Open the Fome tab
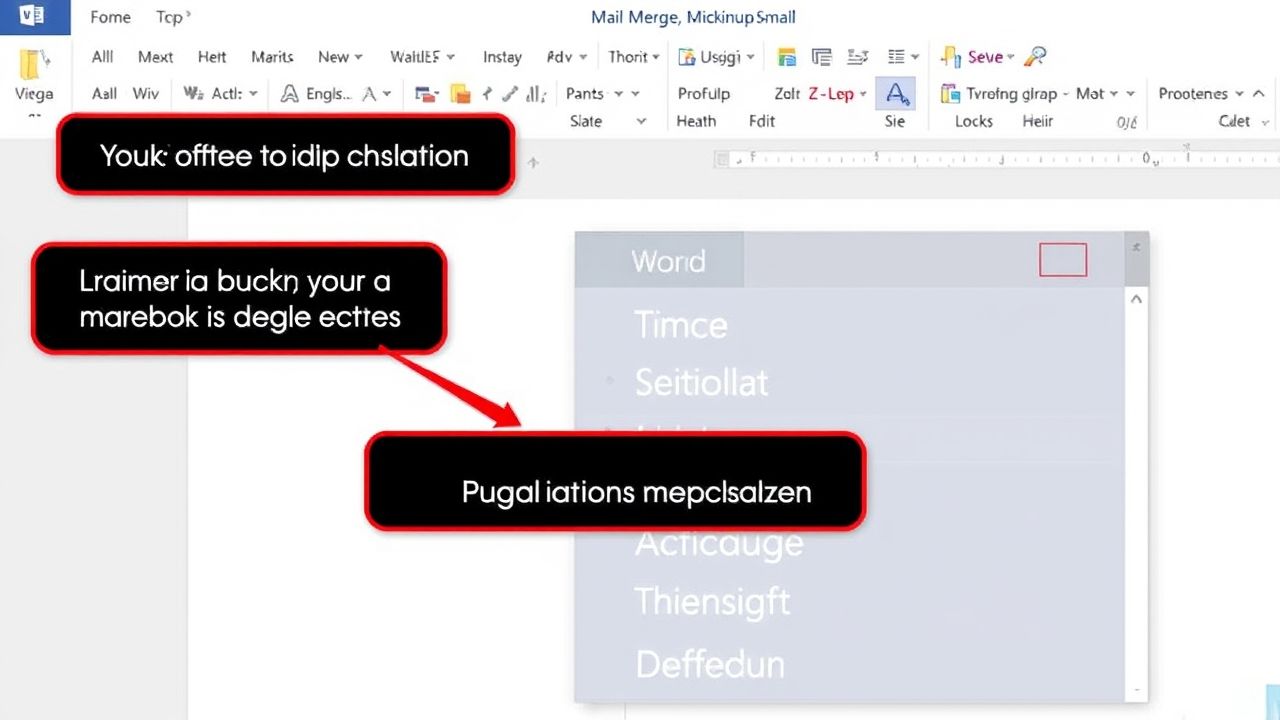This screenshot has width=1280, height=720. (x=110, y=17)
